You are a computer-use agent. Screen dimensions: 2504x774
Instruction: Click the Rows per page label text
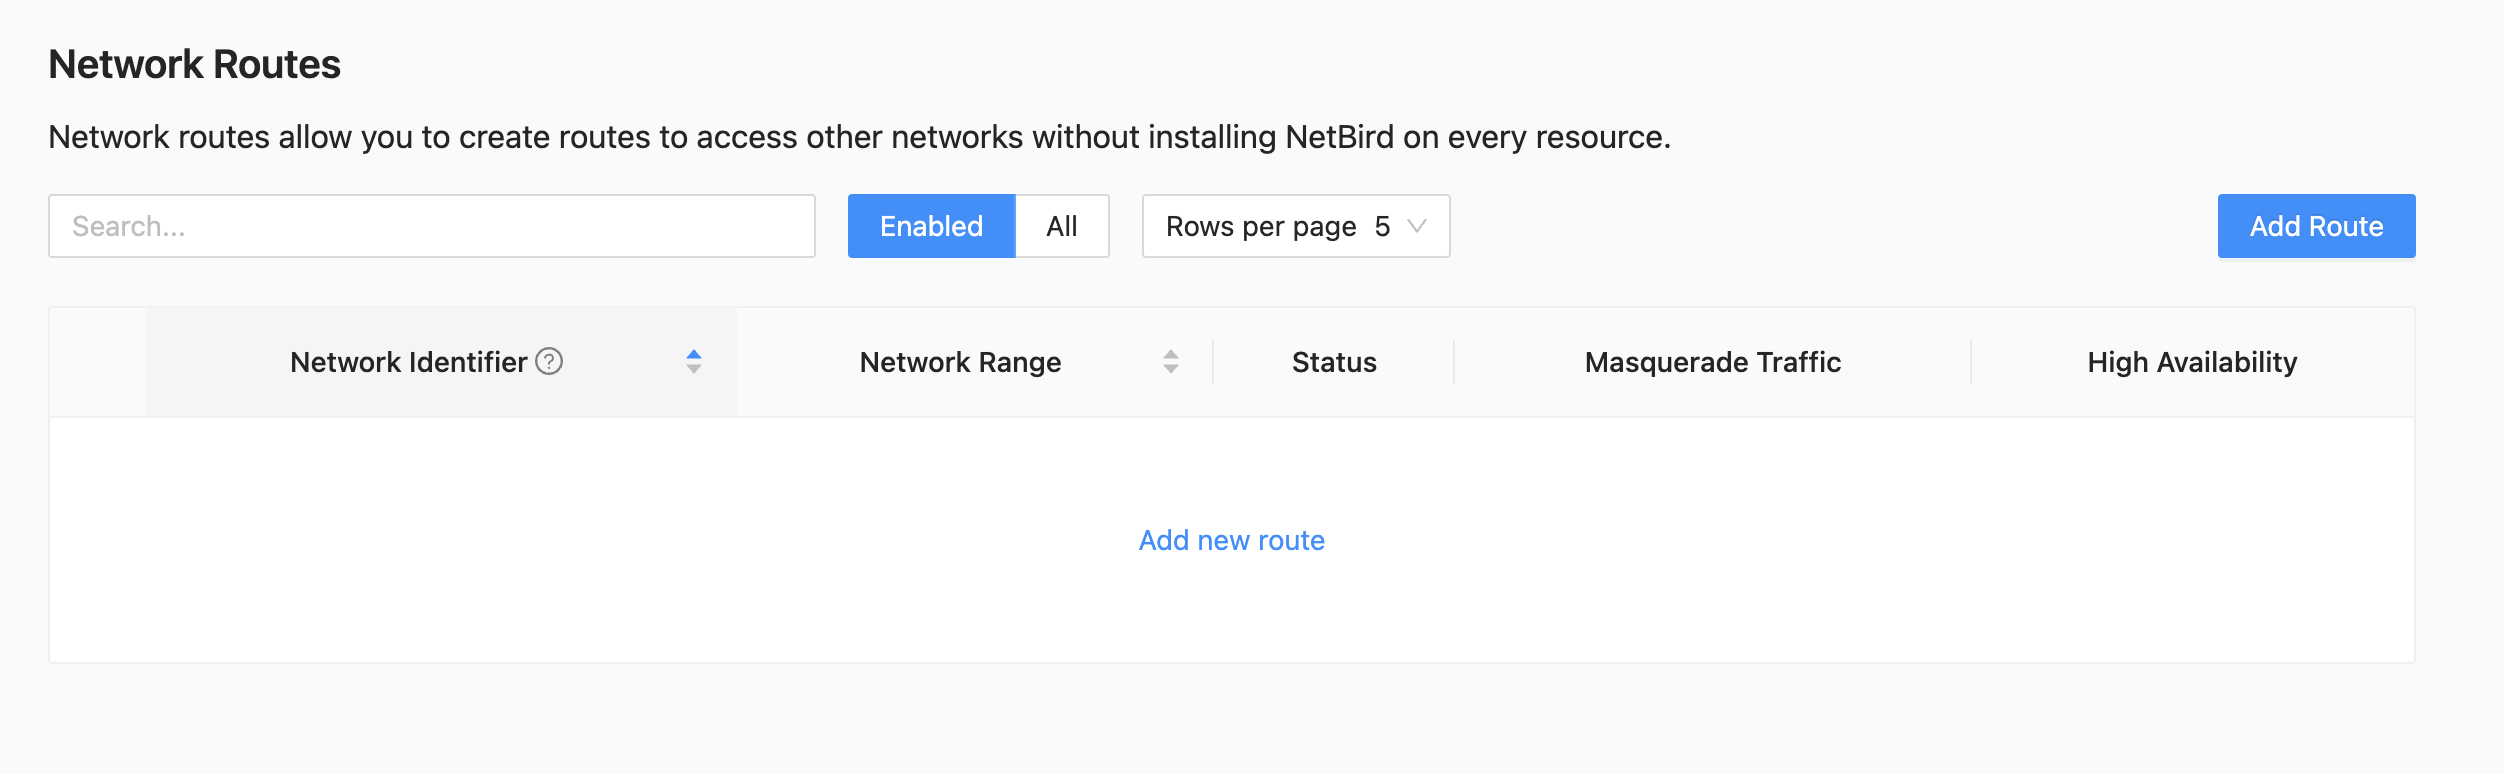tap(1261, 226)
